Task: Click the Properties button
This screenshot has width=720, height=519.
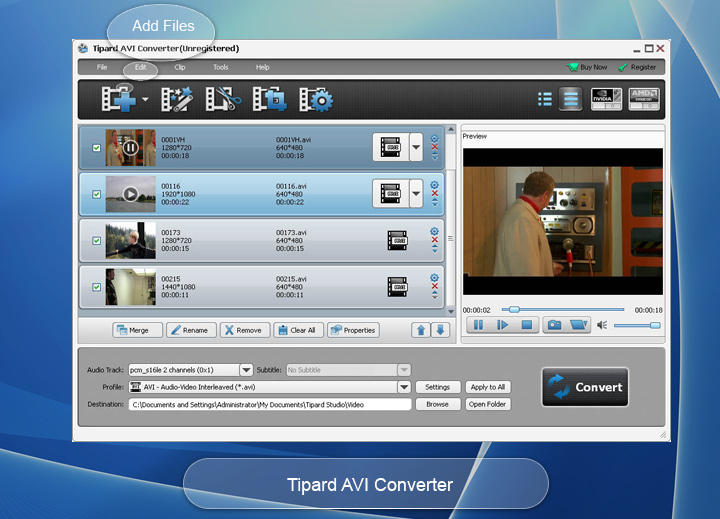Action: pyautogui.click(x=353, y=330)
